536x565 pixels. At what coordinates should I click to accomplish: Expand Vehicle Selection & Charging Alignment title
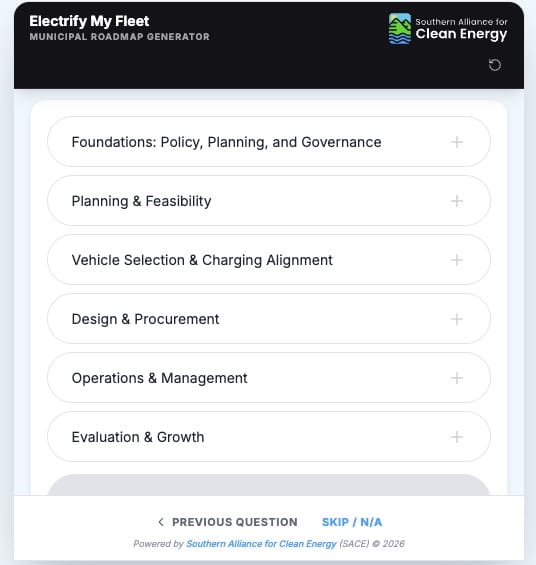[202, 260]
